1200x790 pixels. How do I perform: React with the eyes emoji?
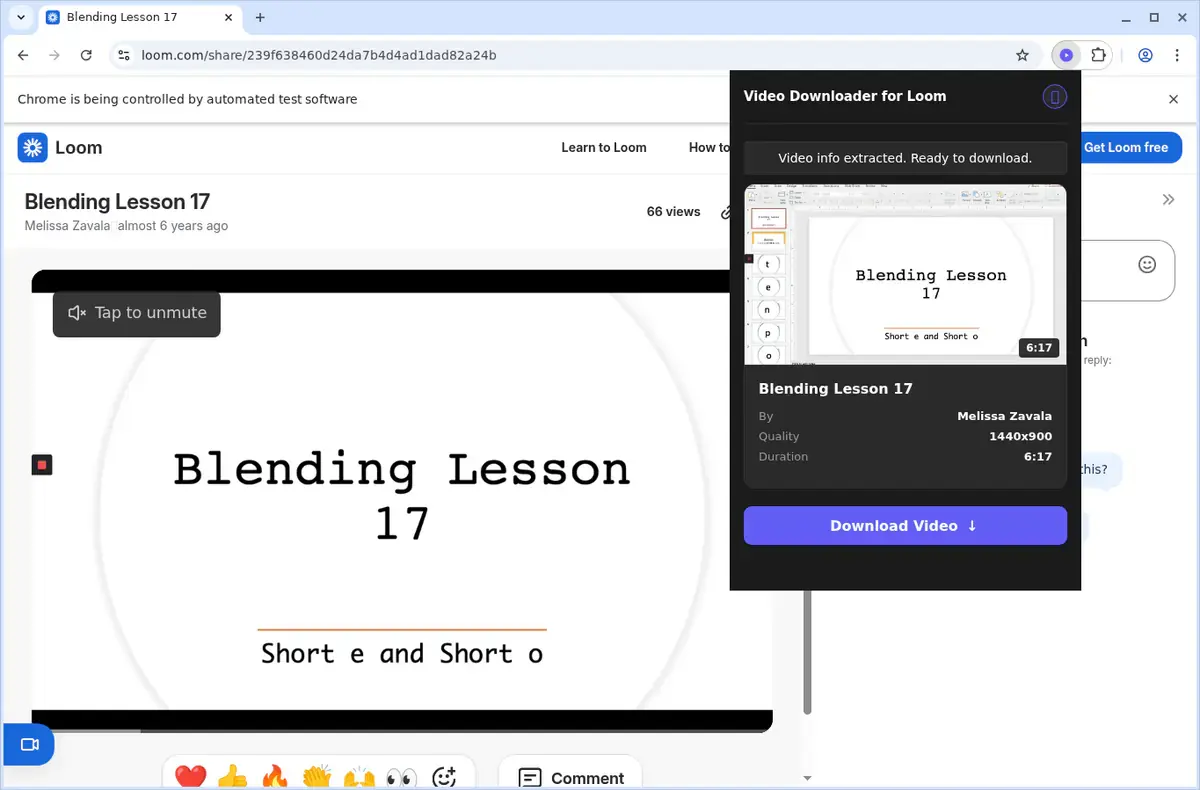(x=401, y=776)
